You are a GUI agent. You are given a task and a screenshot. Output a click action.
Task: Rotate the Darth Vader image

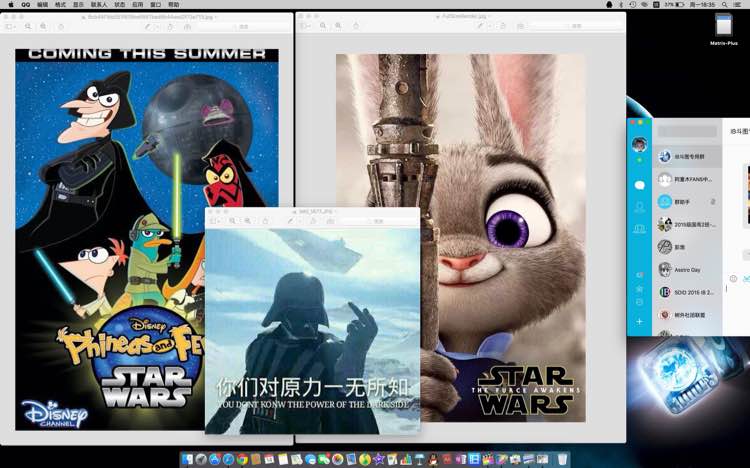(313, 221)
